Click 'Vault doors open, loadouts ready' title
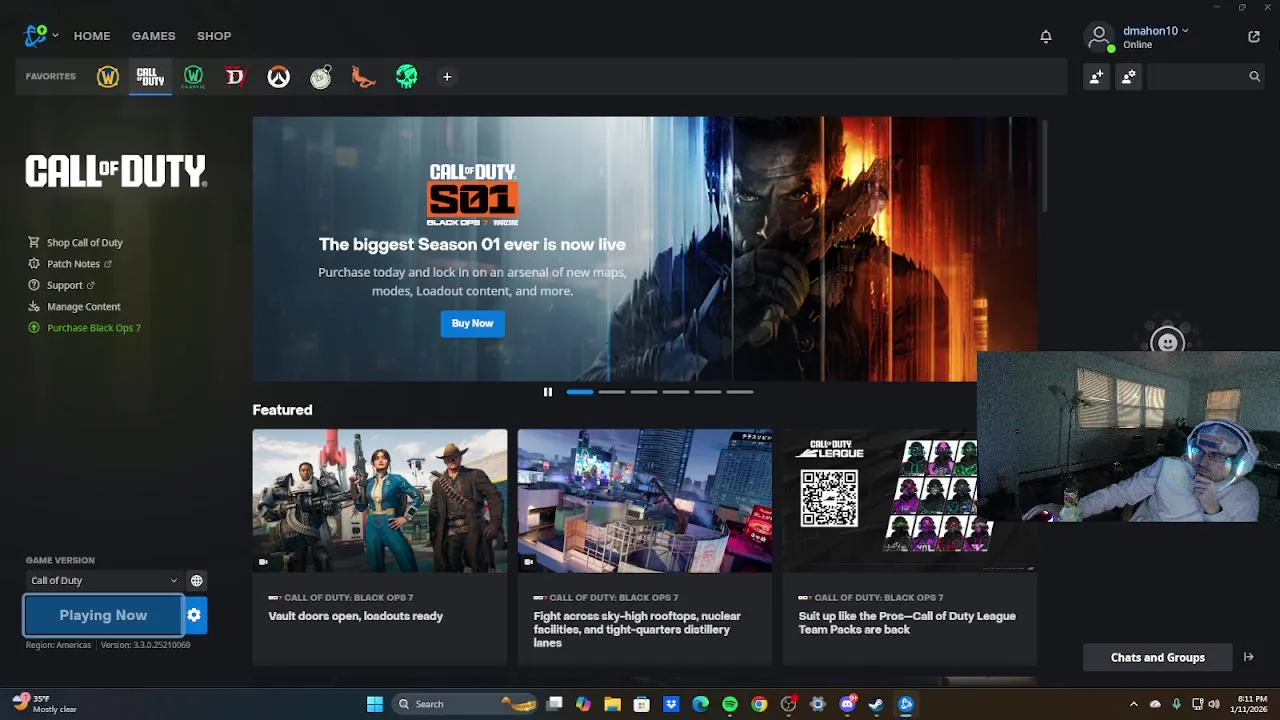The width and height of the screenshot is (1280, 720). click(x=355, y=616)
